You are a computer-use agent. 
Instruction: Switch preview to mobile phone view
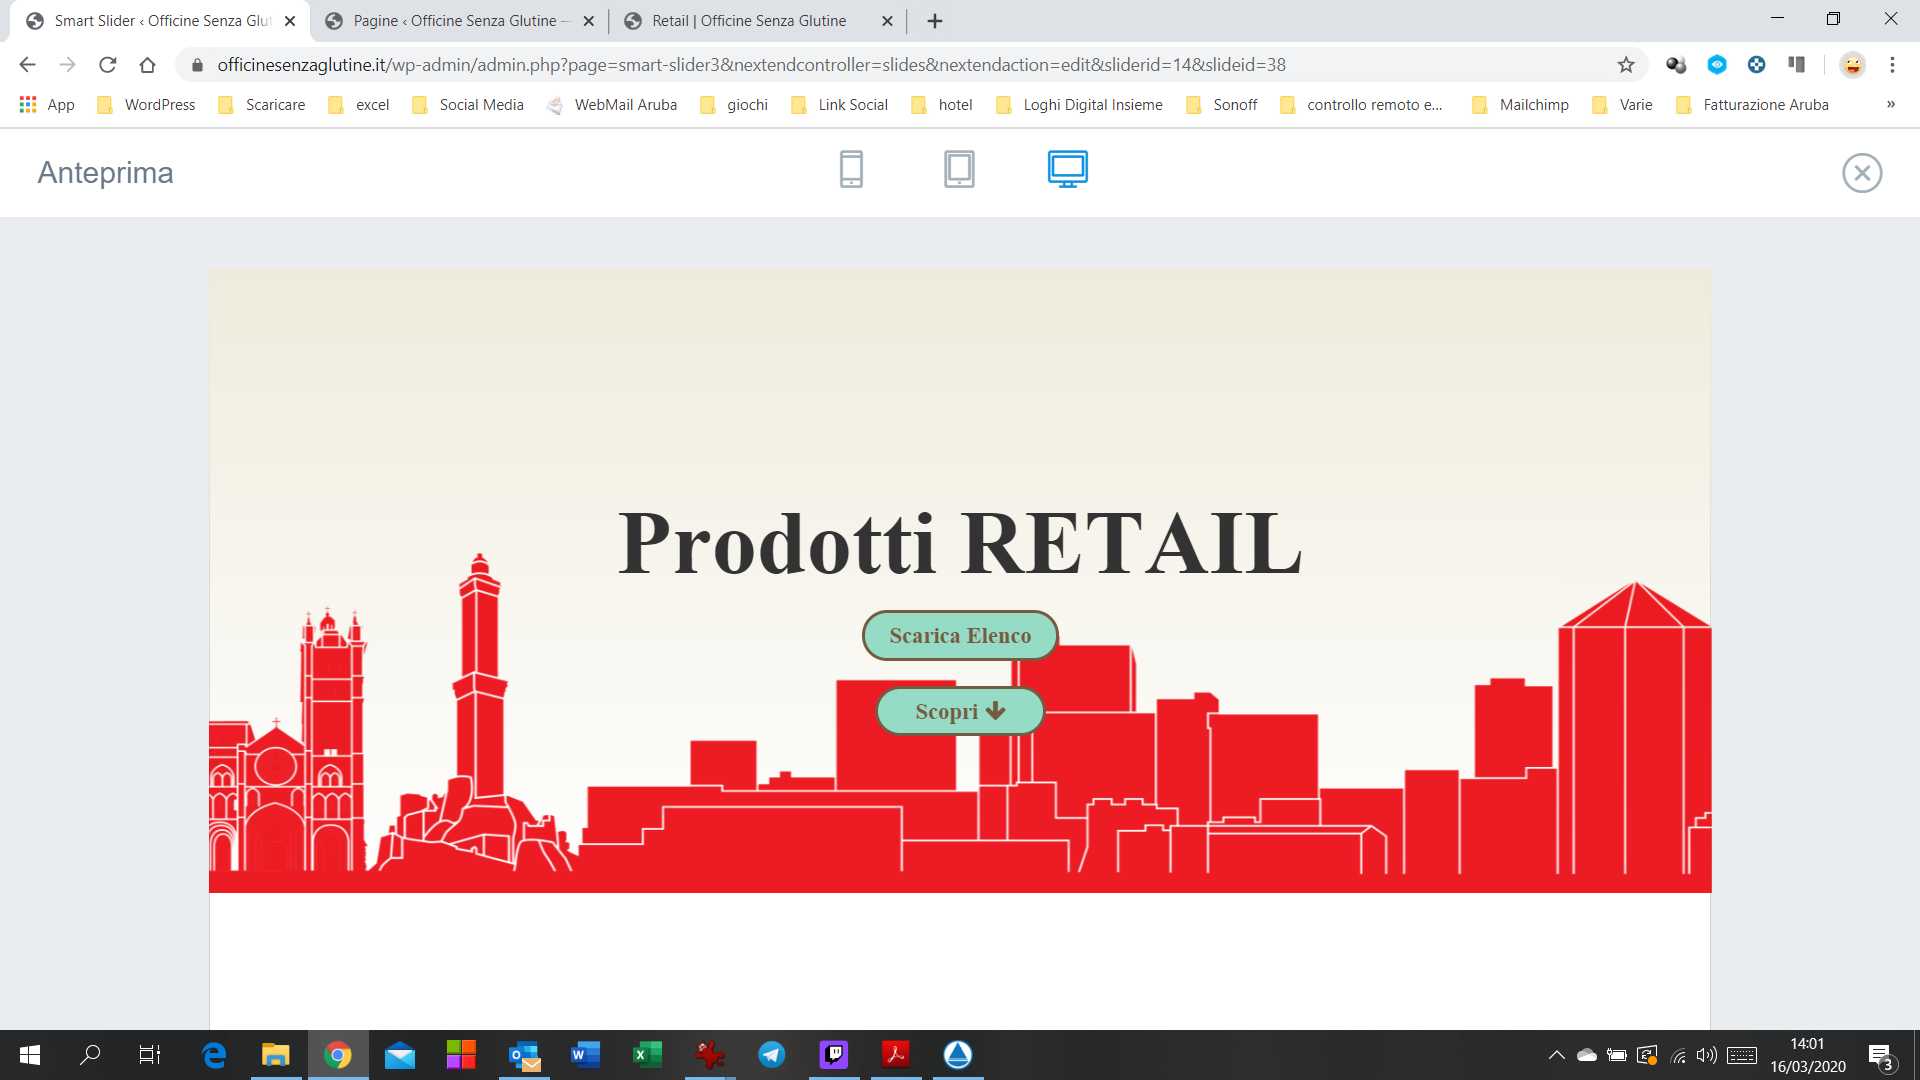pos(851,169)
